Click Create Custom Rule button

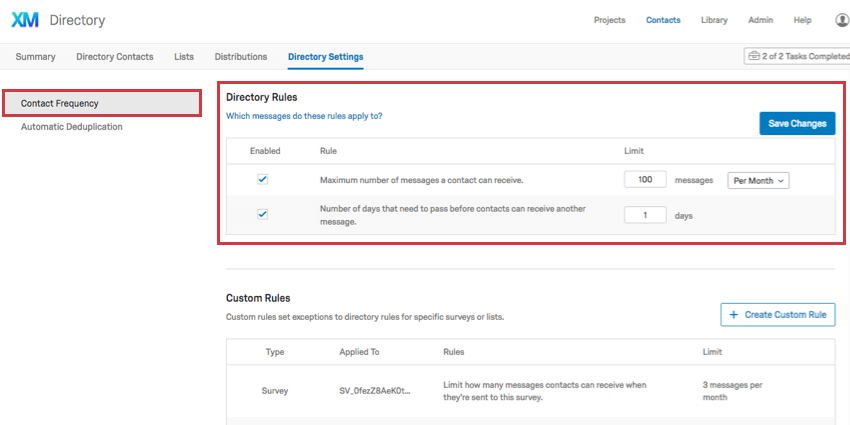pyautogui.click(x=778, y=314)
